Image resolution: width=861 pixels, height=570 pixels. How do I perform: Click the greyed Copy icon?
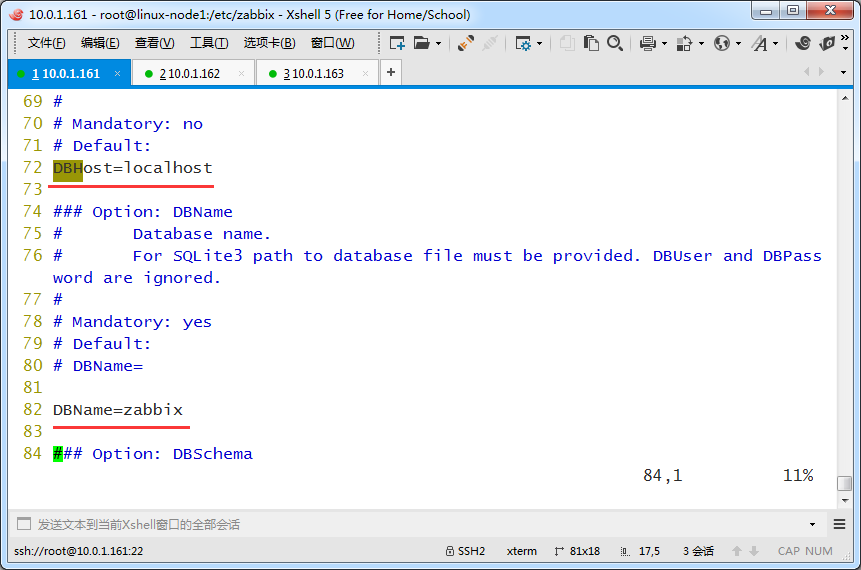click(x=567, y=43)
